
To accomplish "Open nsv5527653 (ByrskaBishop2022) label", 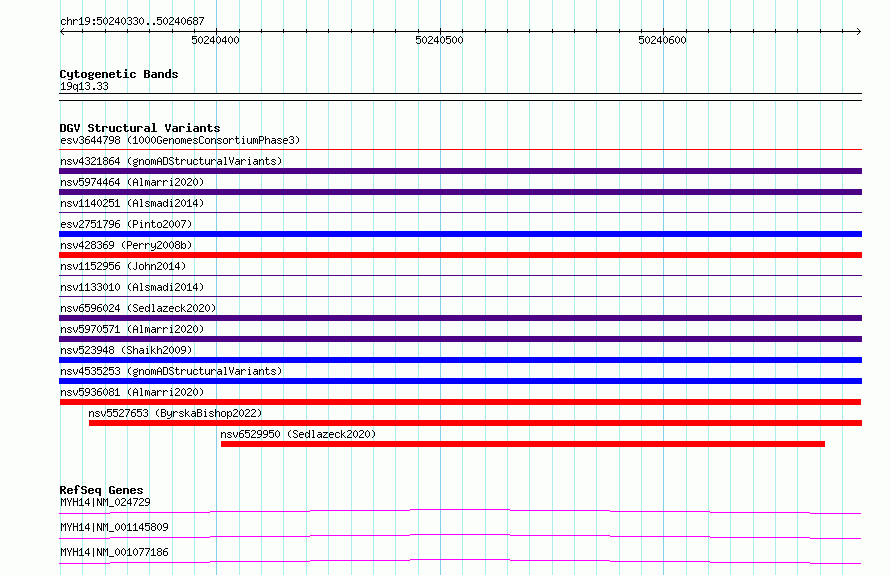I will pyautogui.click(x=175, y=413).
